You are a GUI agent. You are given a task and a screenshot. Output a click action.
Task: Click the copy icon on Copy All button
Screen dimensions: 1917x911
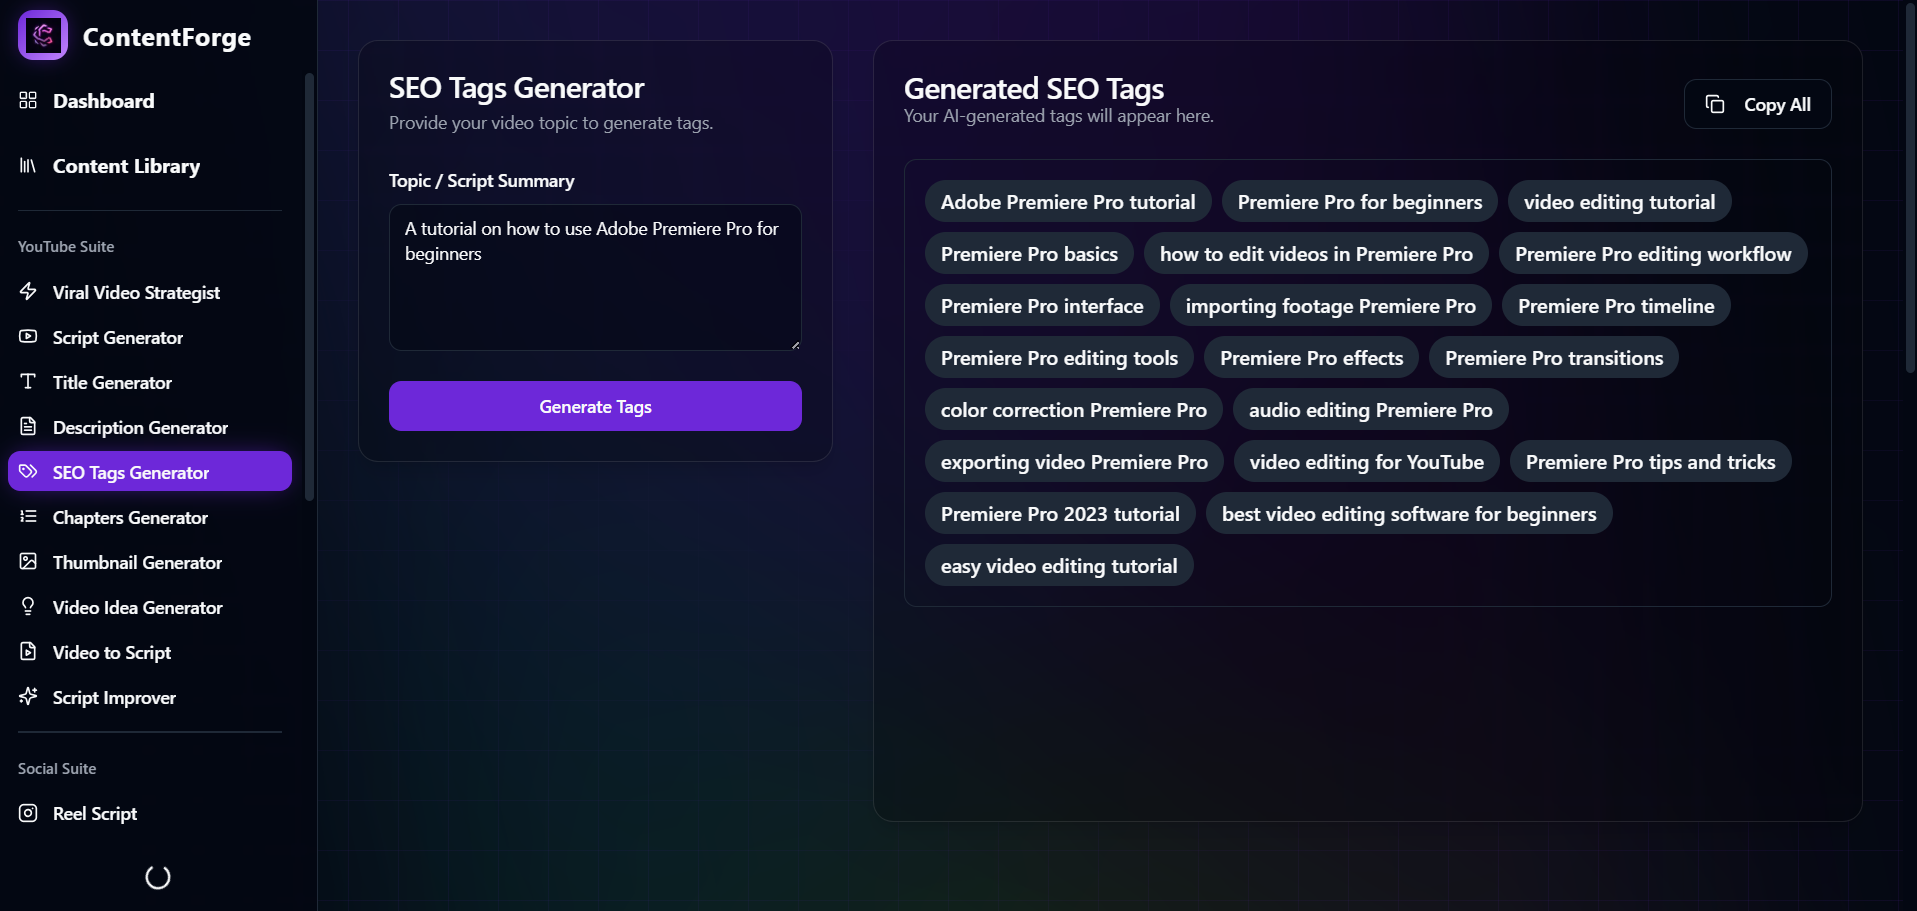(x=1716, y=104)
